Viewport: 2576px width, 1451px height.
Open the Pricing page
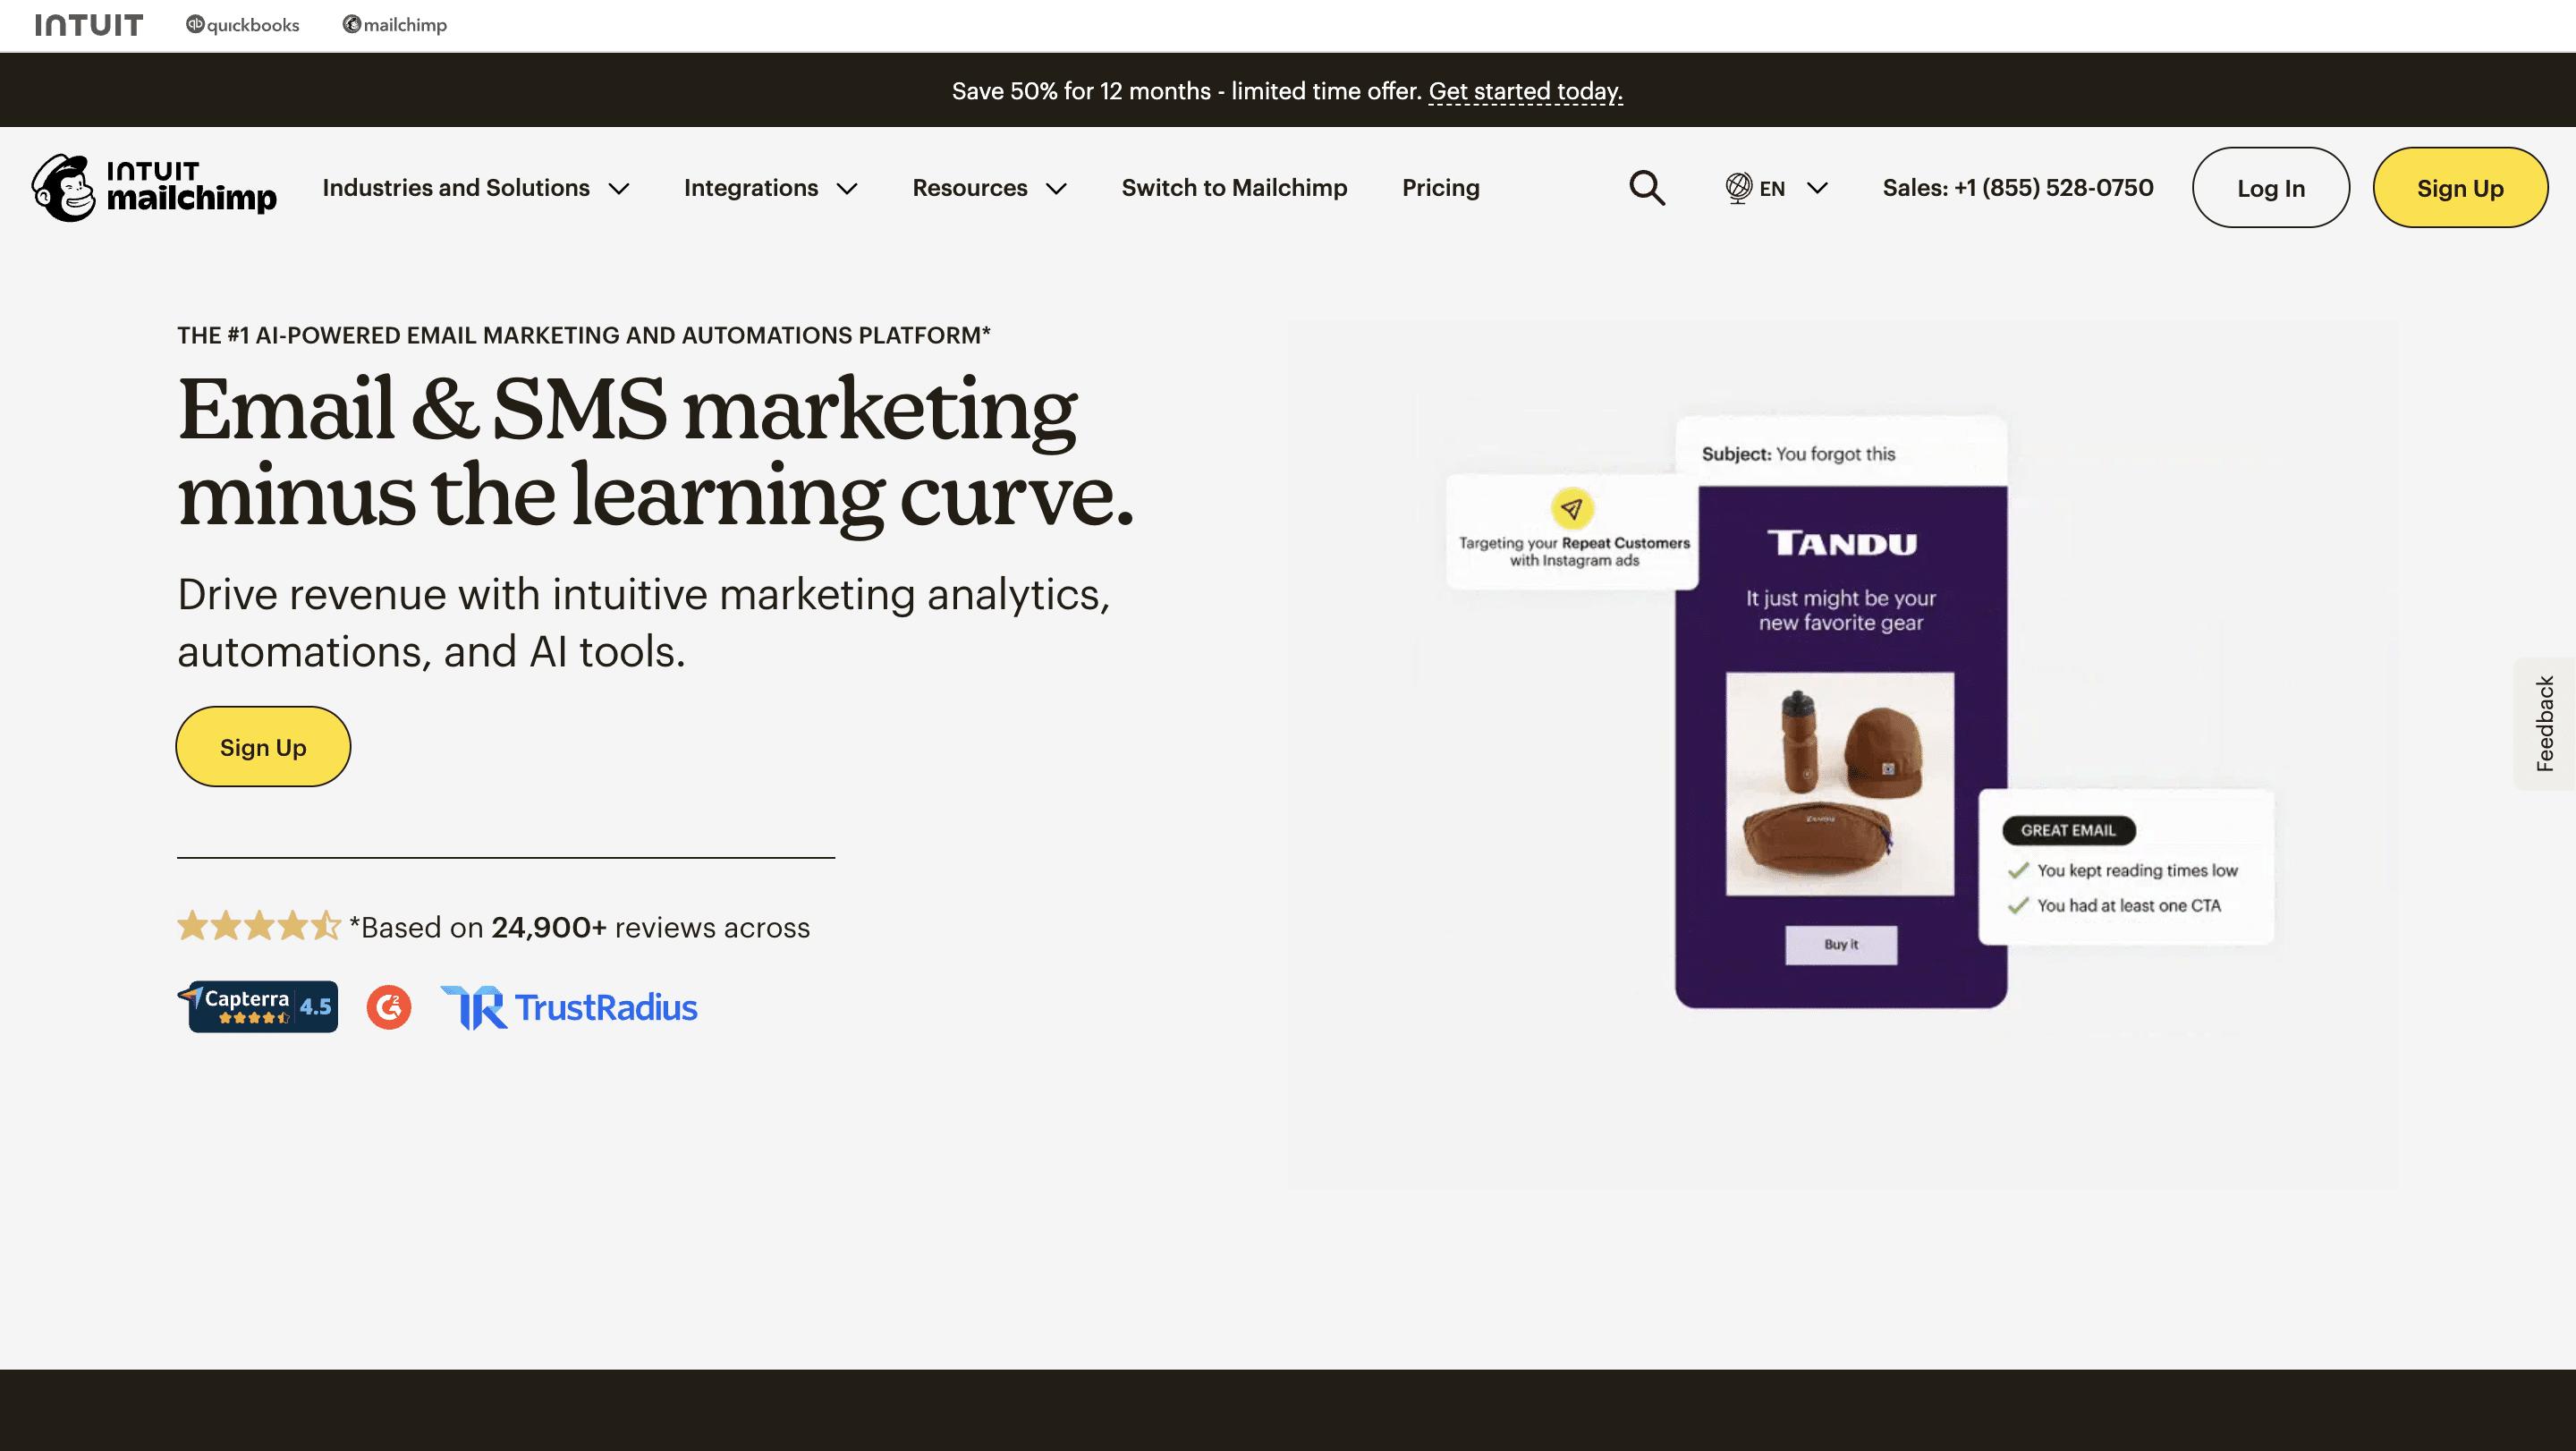(1440, 188)
